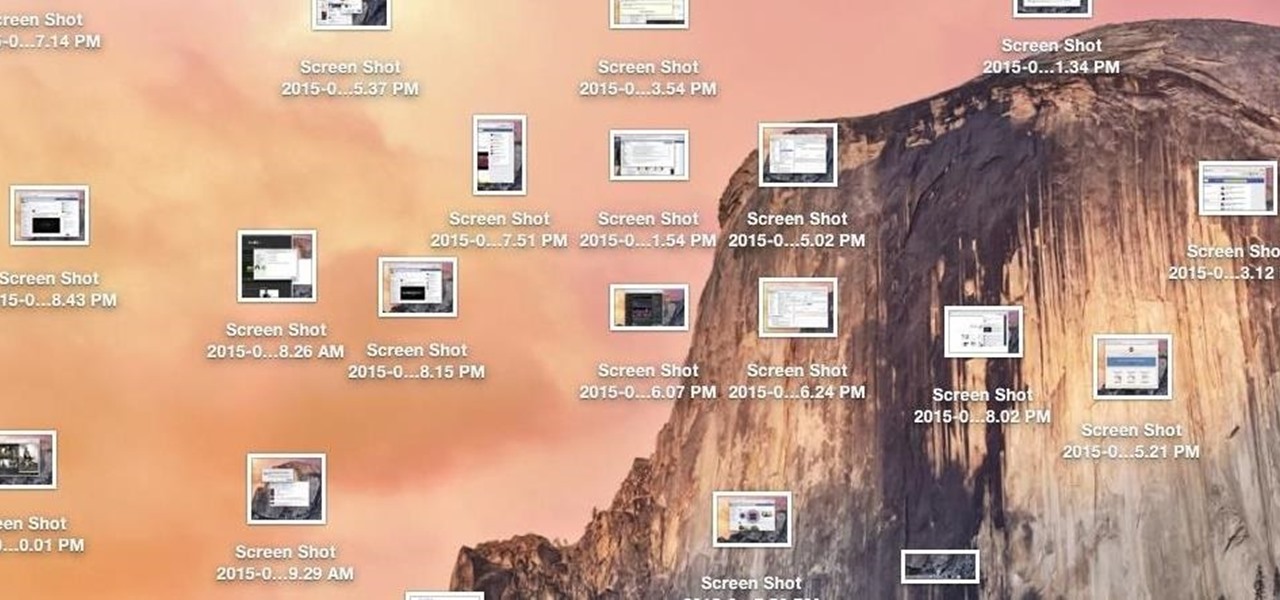Select the Screen Shot 2015-0...5.21 PM thumbnail
Viewport: 1280px width, 600px height.
(x=1132, y=367)
